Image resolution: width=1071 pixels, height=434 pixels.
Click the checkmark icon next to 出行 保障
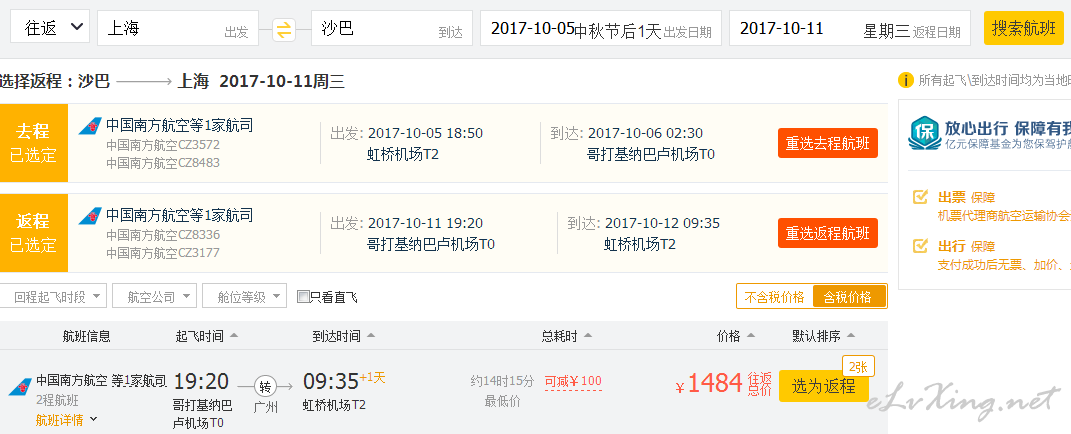click(921, 245)
